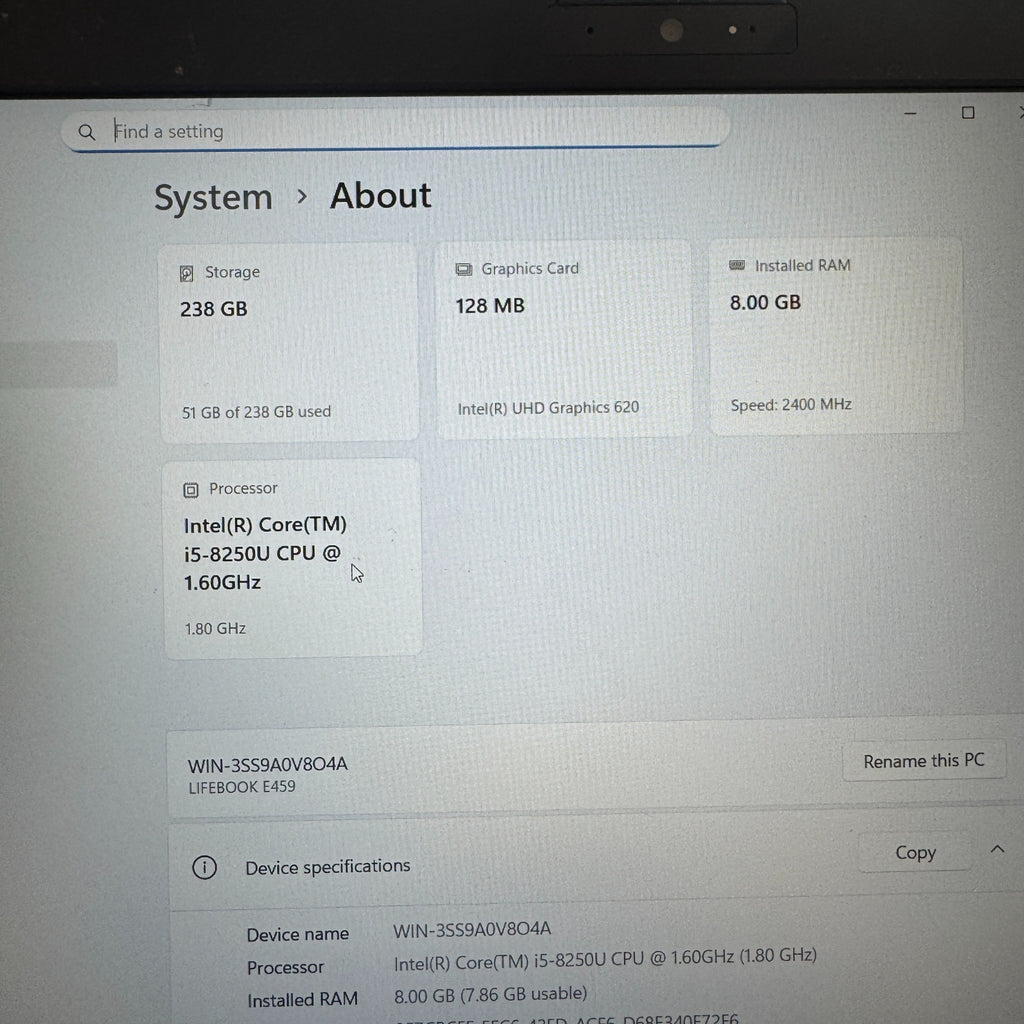Select the Intel(R) UHD Graphics 620 label
This screenshot has width=1024, height=1024.
tap(548, 408)
